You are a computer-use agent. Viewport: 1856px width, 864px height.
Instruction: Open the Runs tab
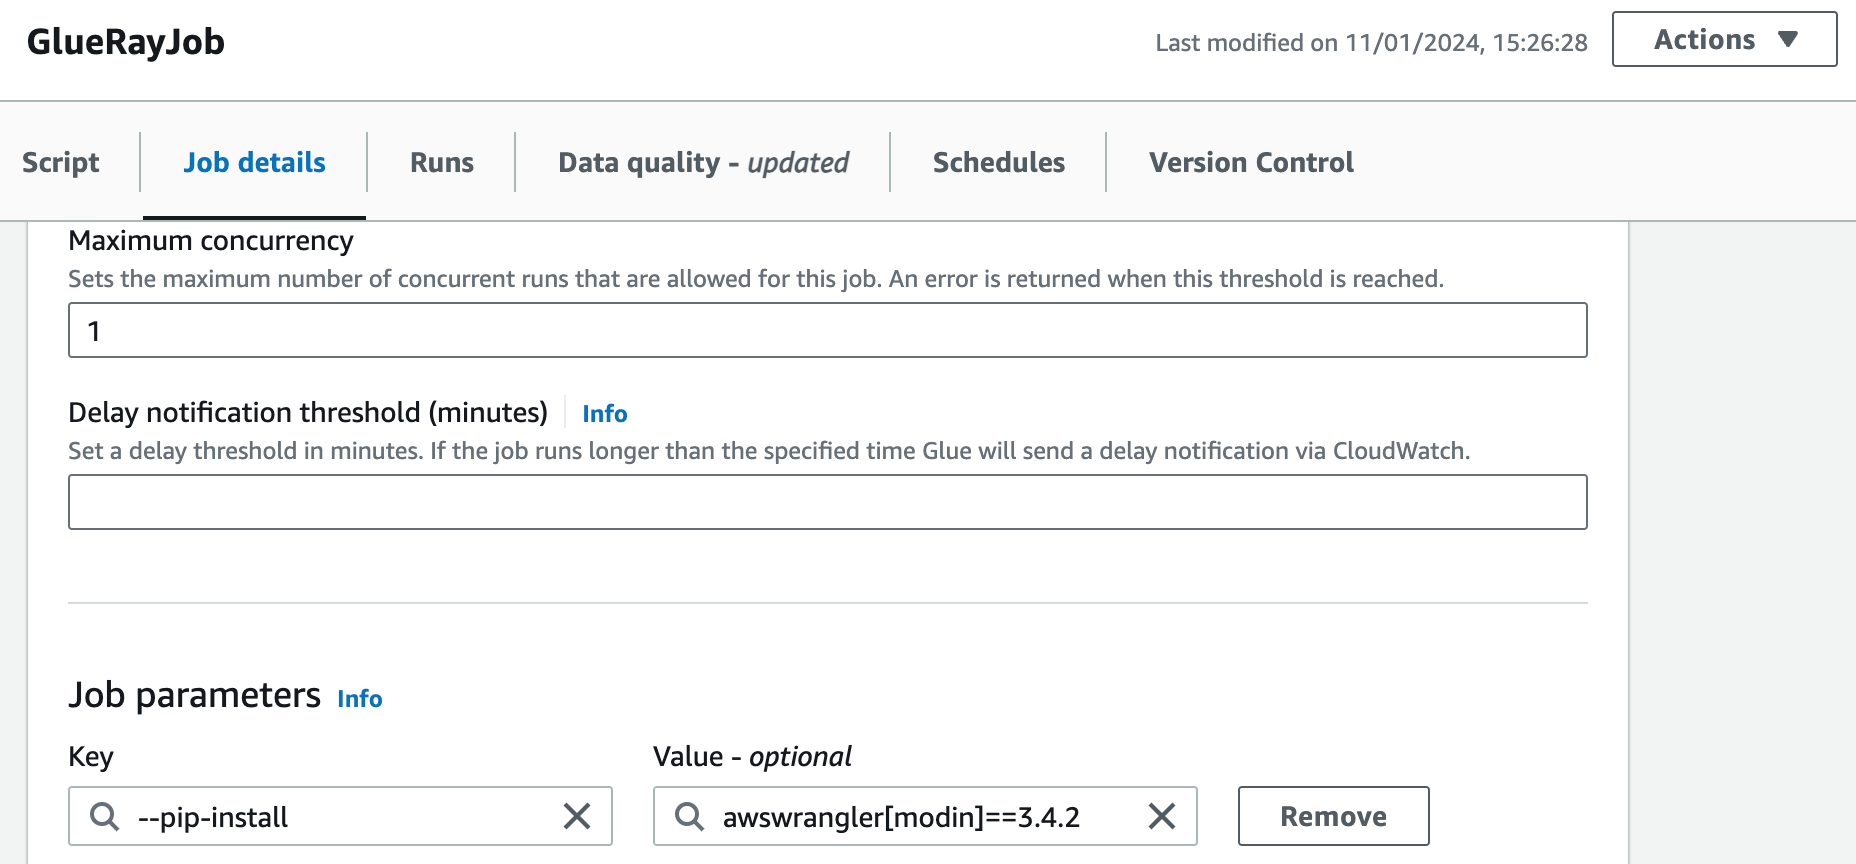pyautogui.click(x=441, y=162)
